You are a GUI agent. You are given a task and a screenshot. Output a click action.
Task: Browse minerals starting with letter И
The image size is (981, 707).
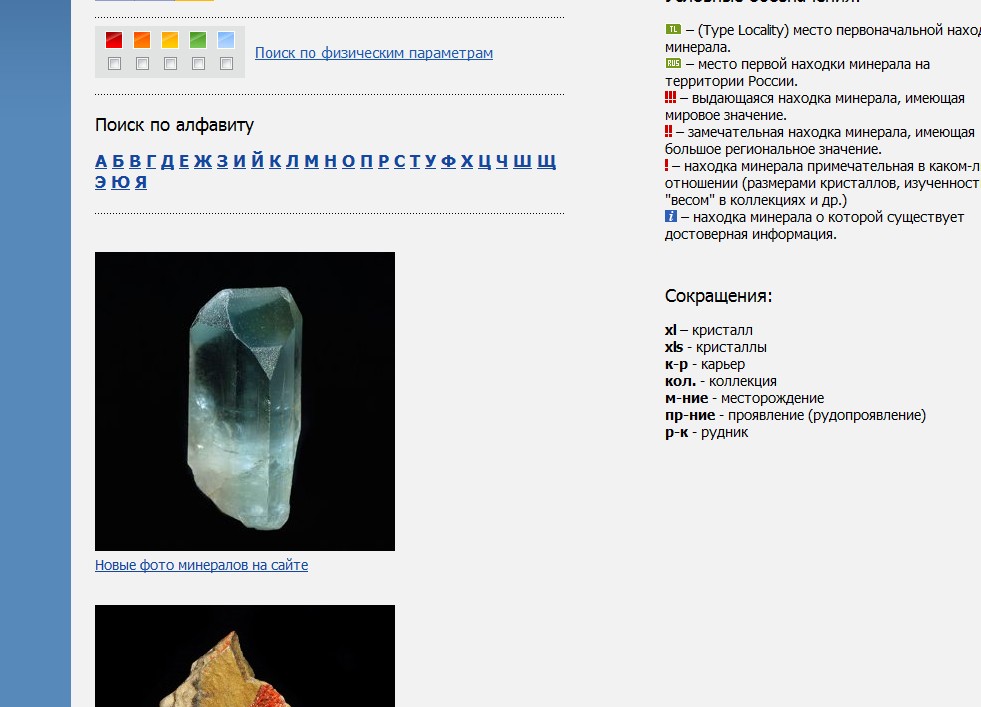click(240, 161)
